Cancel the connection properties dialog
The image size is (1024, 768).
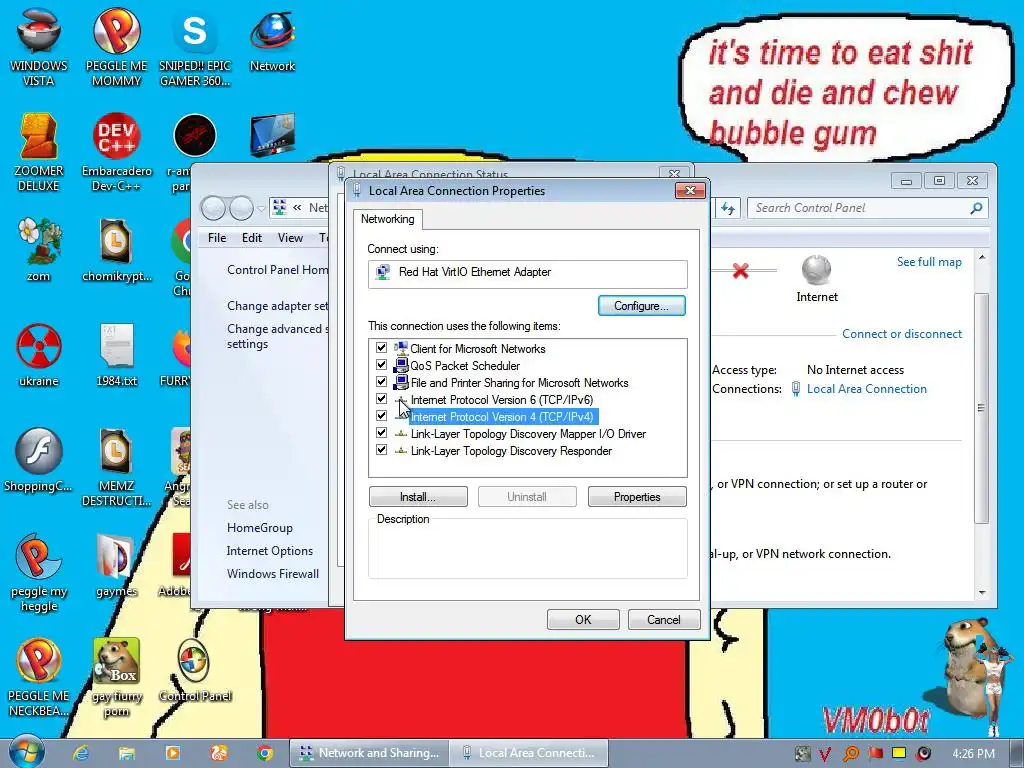click(x=664, y=620)
